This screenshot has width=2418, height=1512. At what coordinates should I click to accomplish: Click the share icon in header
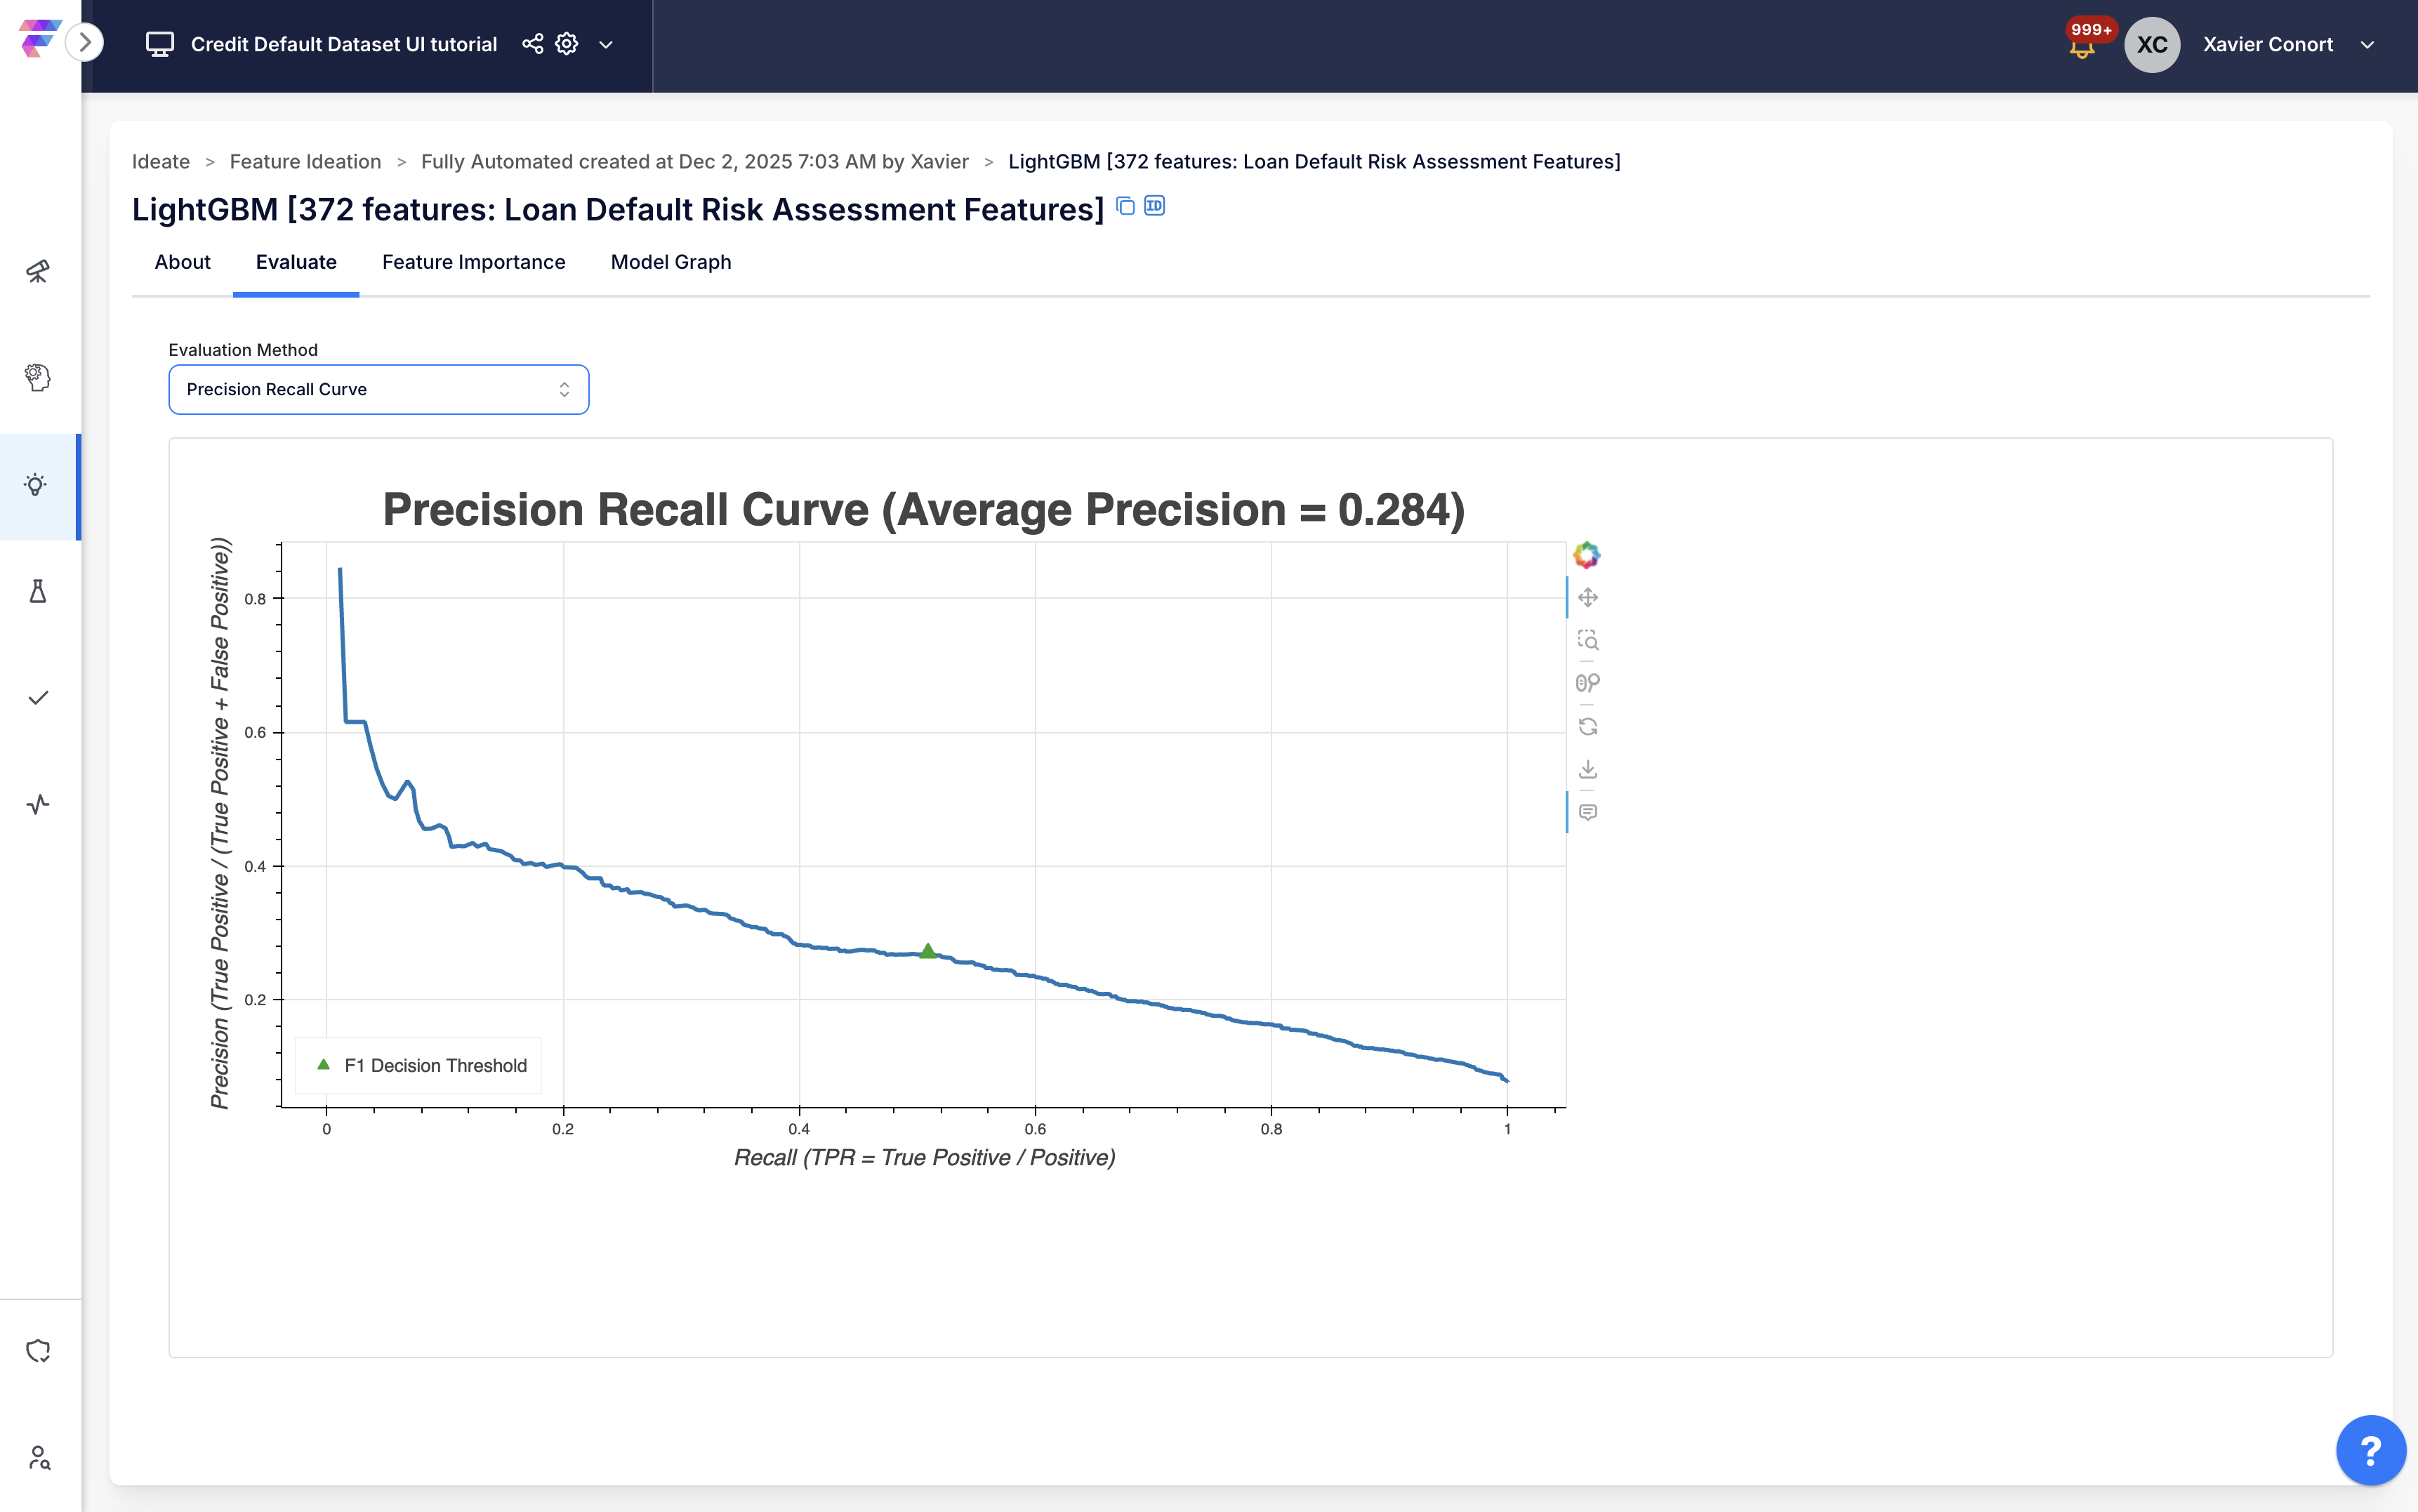(x=532, y=44)
